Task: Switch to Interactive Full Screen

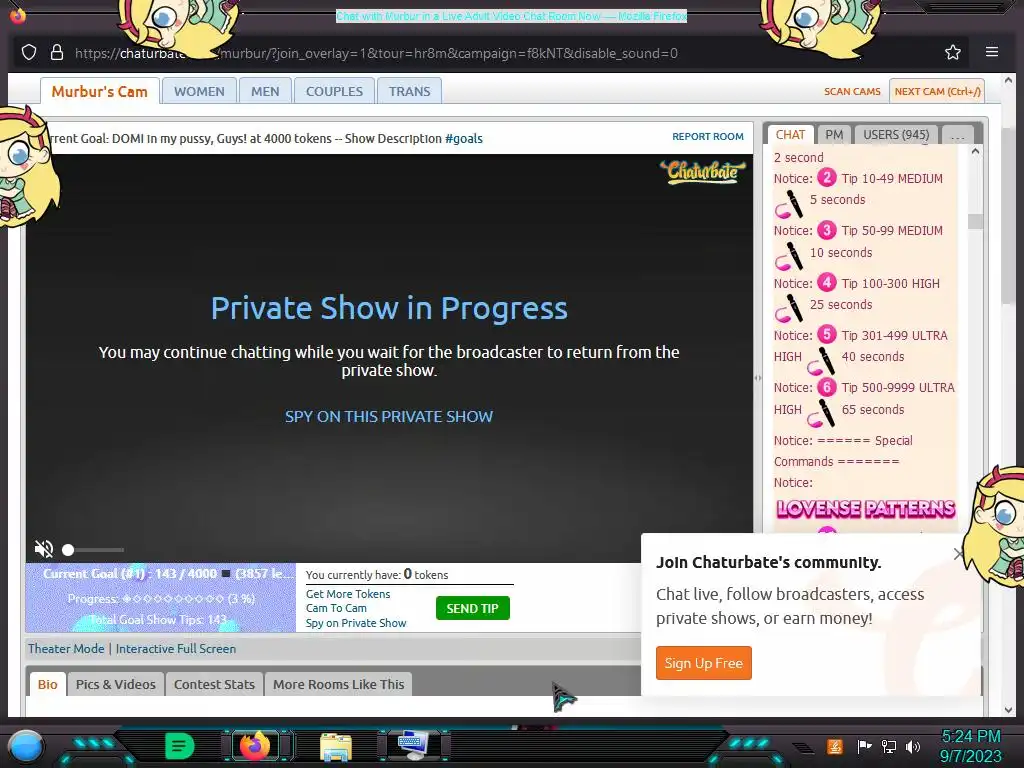Action: click(176, 648)
